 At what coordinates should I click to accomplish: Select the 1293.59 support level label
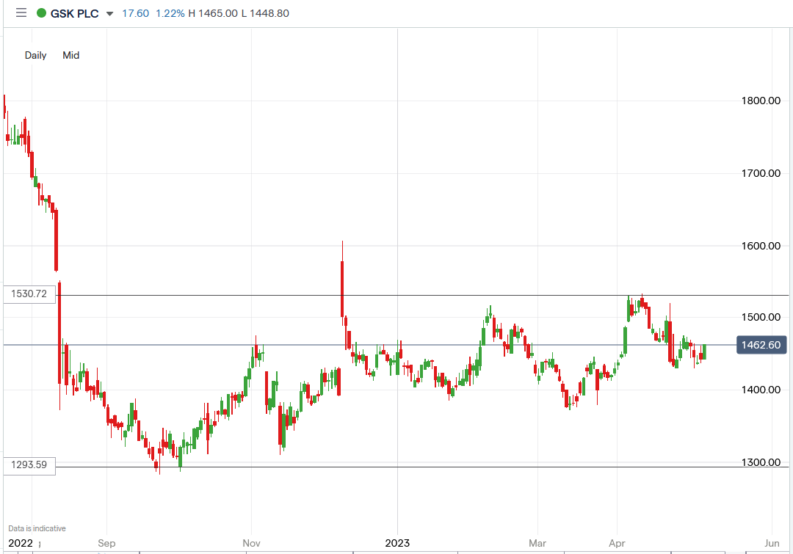pos(30,465)
